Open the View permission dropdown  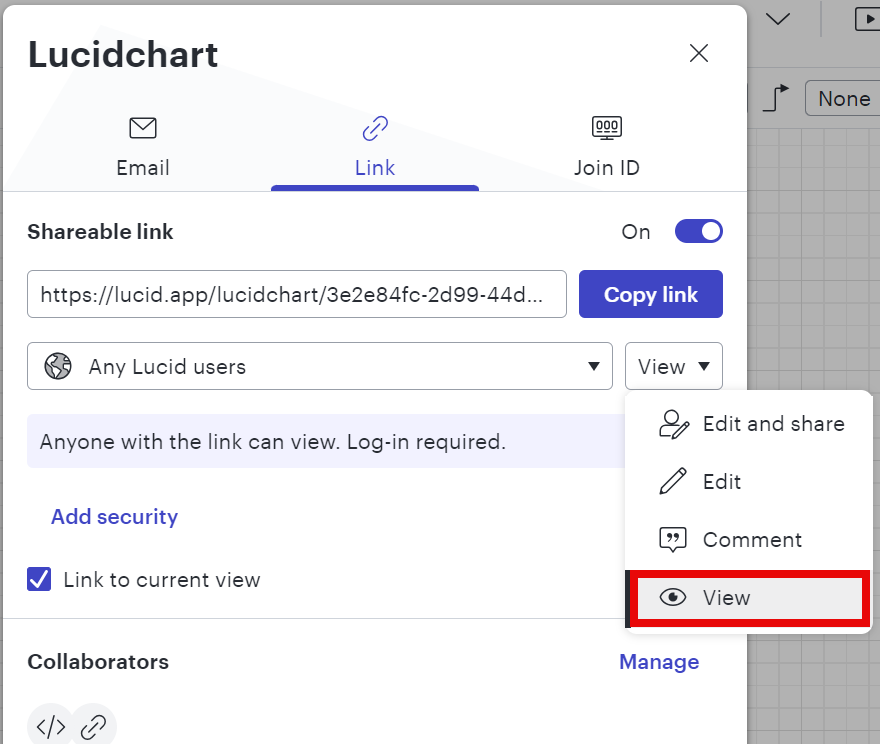673,366
